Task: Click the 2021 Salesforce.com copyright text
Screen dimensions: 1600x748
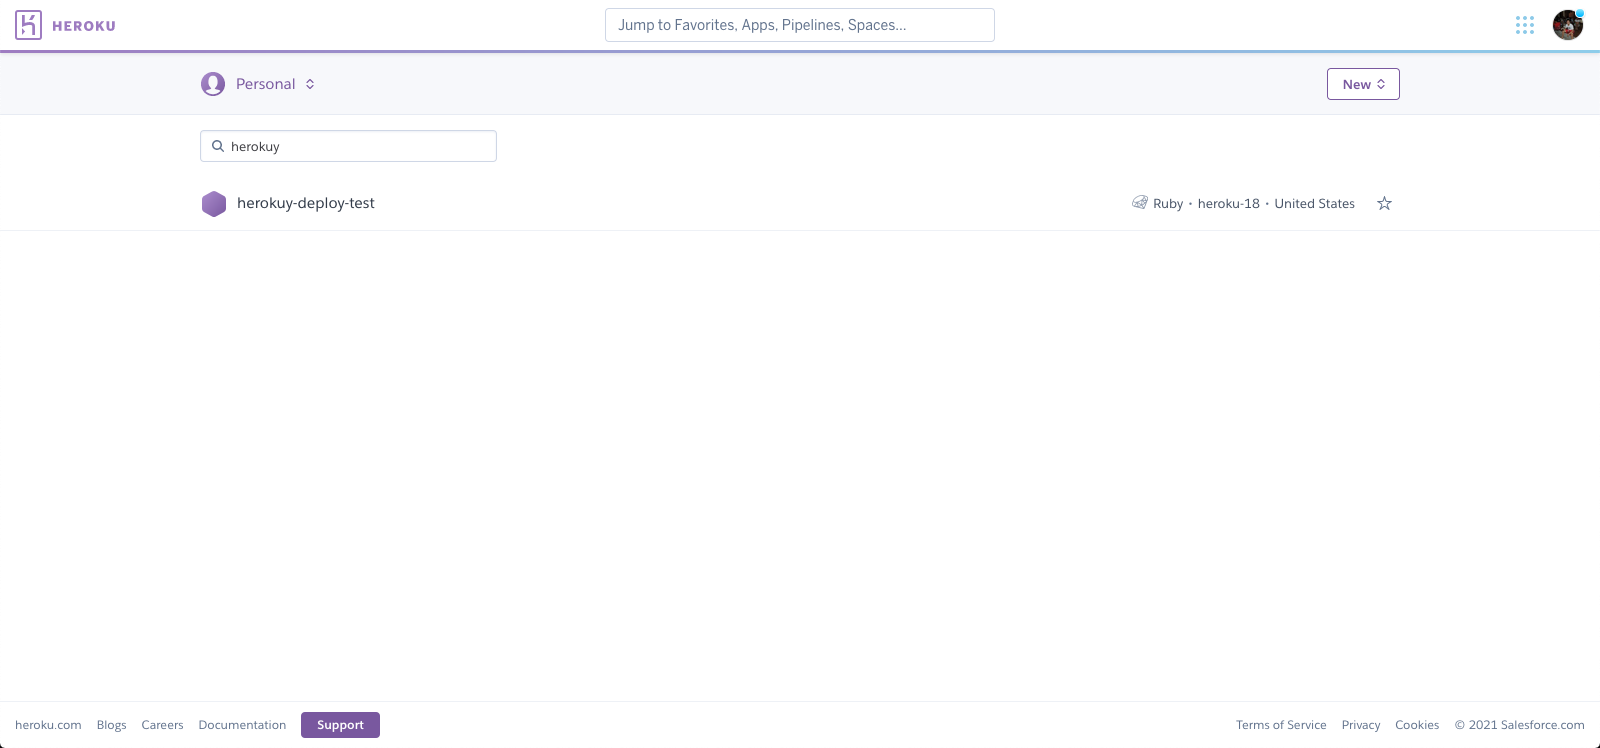Action: [1519, 725]
